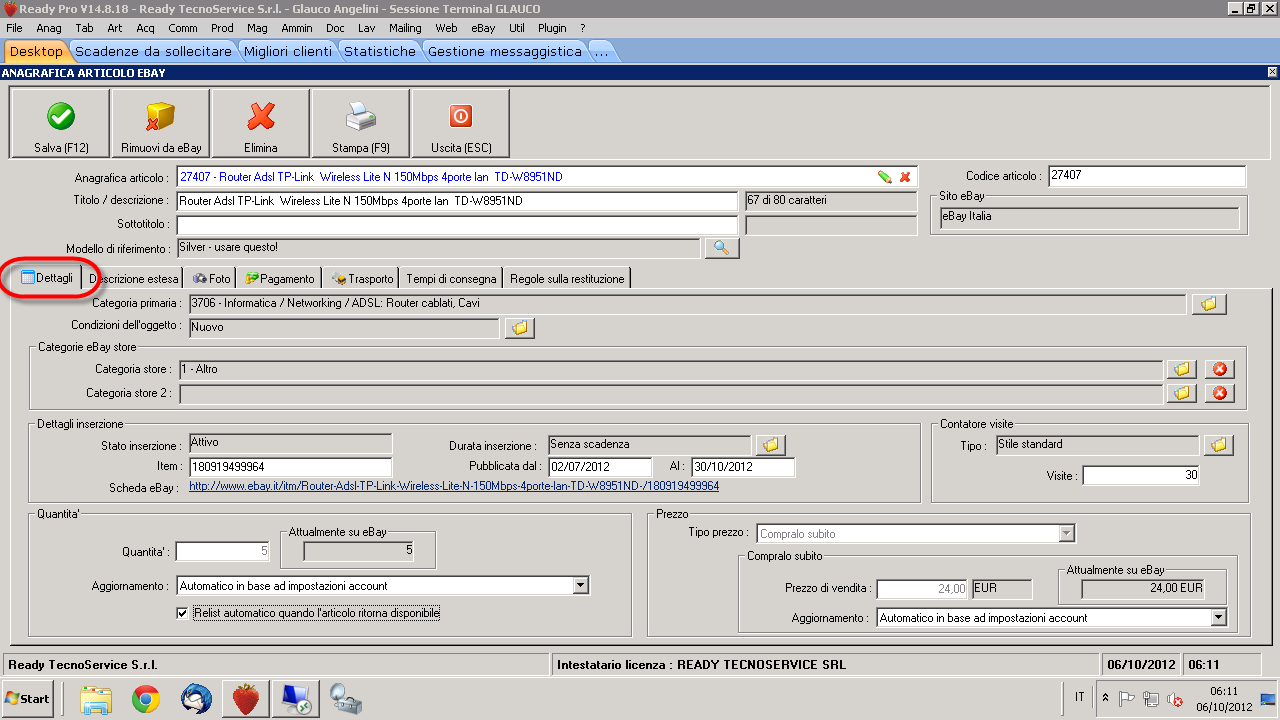Viewport: 1280px width, 720px height.
Task: Open the Statistiche tab
Action: [380, 51]
